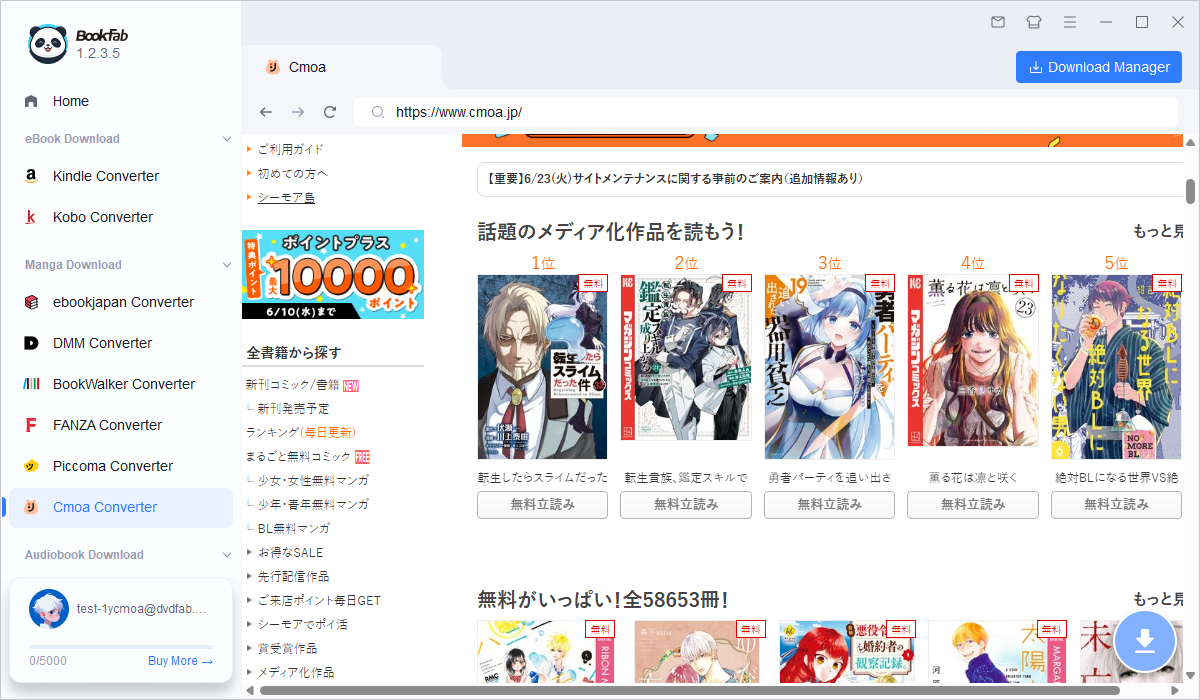Viewport: 1200px width, 700px height.
Task: Click まるごと無料コミック link
Action: tap(298, 456)
